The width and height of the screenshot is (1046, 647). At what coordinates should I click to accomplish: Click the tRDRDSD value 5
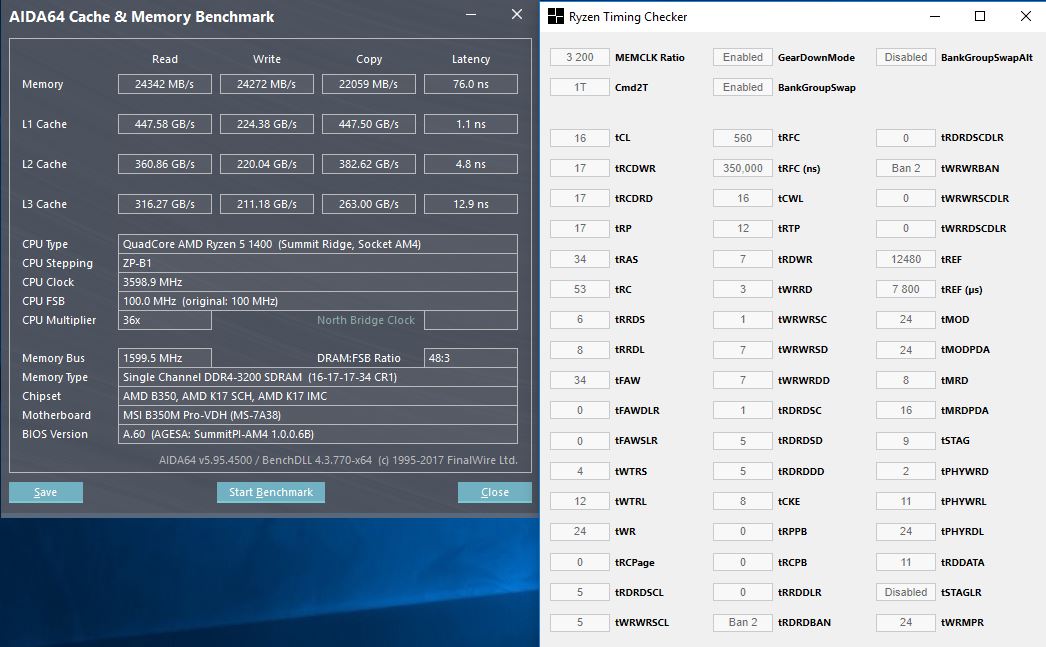742,441
